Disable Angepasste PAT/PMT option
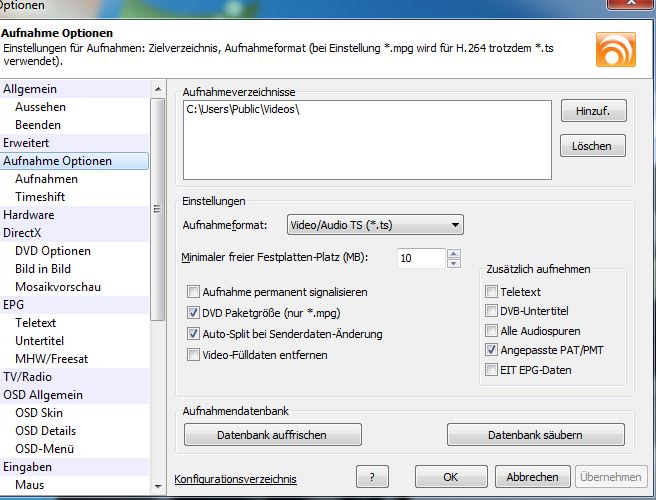The image size is (656, 500). [x=491, y=351]
